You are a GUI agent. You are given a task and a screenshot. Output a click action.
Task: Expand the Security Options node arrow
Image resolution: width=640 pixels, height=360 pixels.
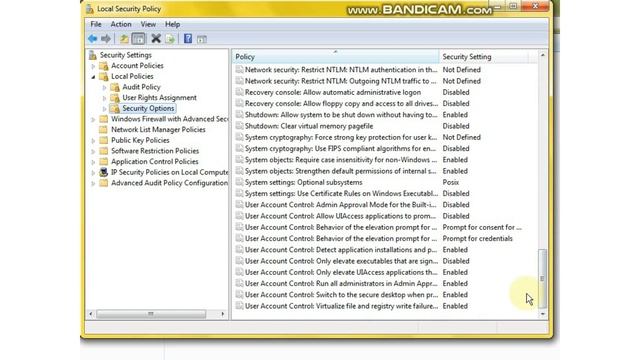(x=104, y=109)
